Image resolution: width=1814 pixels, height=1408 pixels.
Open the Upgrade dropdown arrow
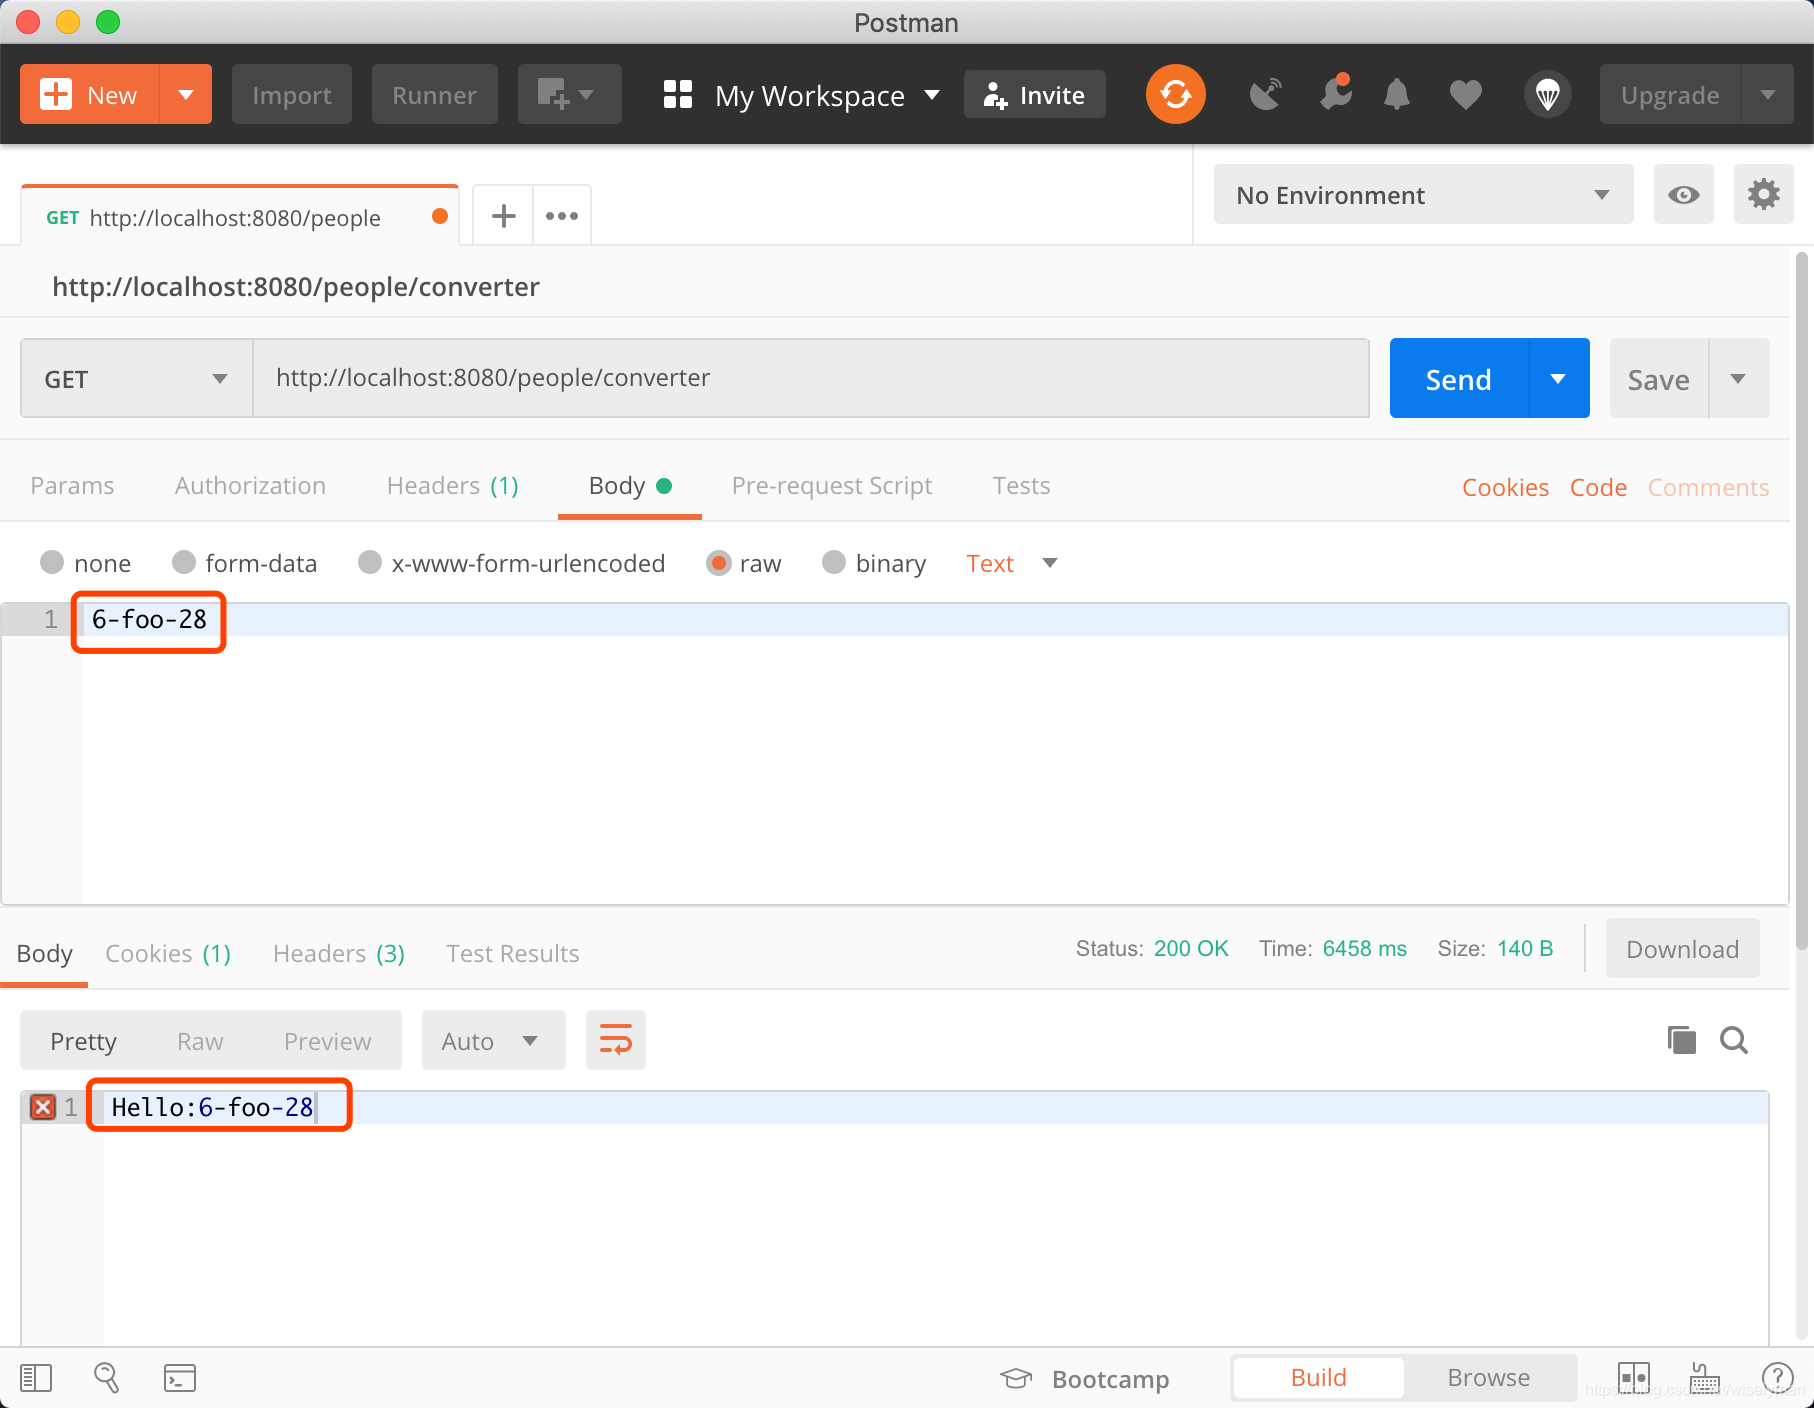coord(1767,94)
